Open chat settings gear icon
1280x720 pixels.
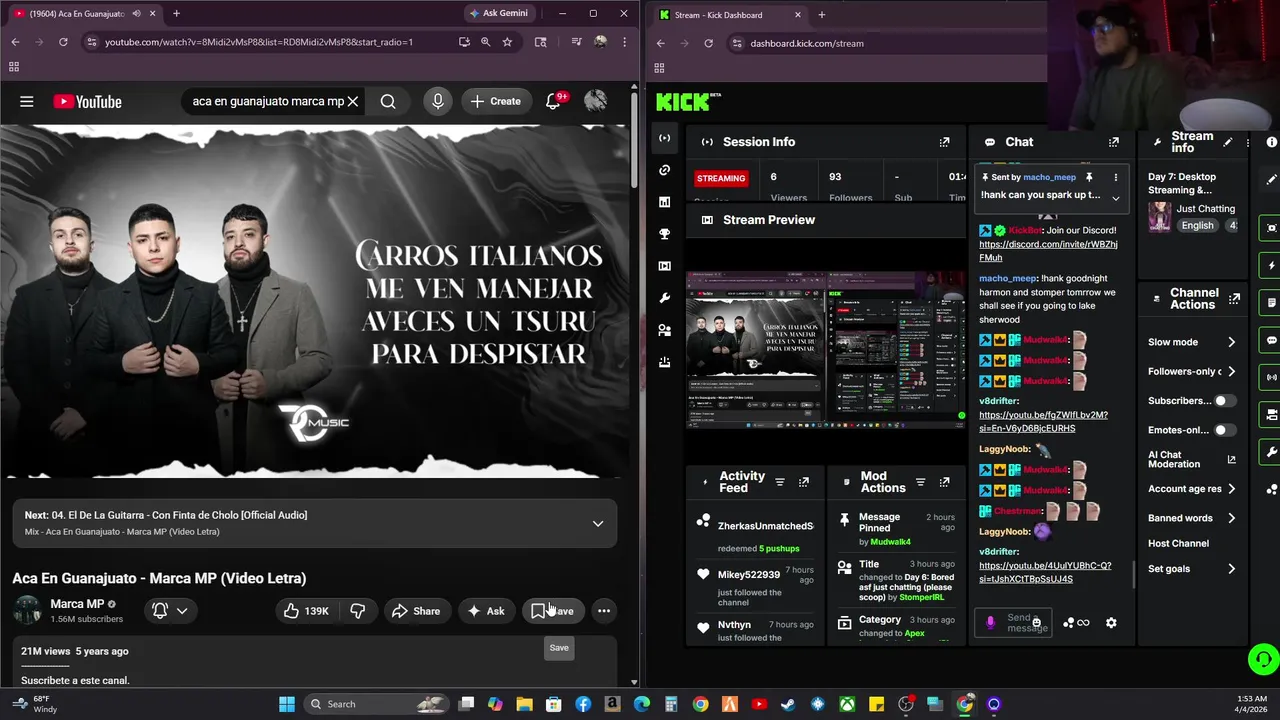point(1111,623)
